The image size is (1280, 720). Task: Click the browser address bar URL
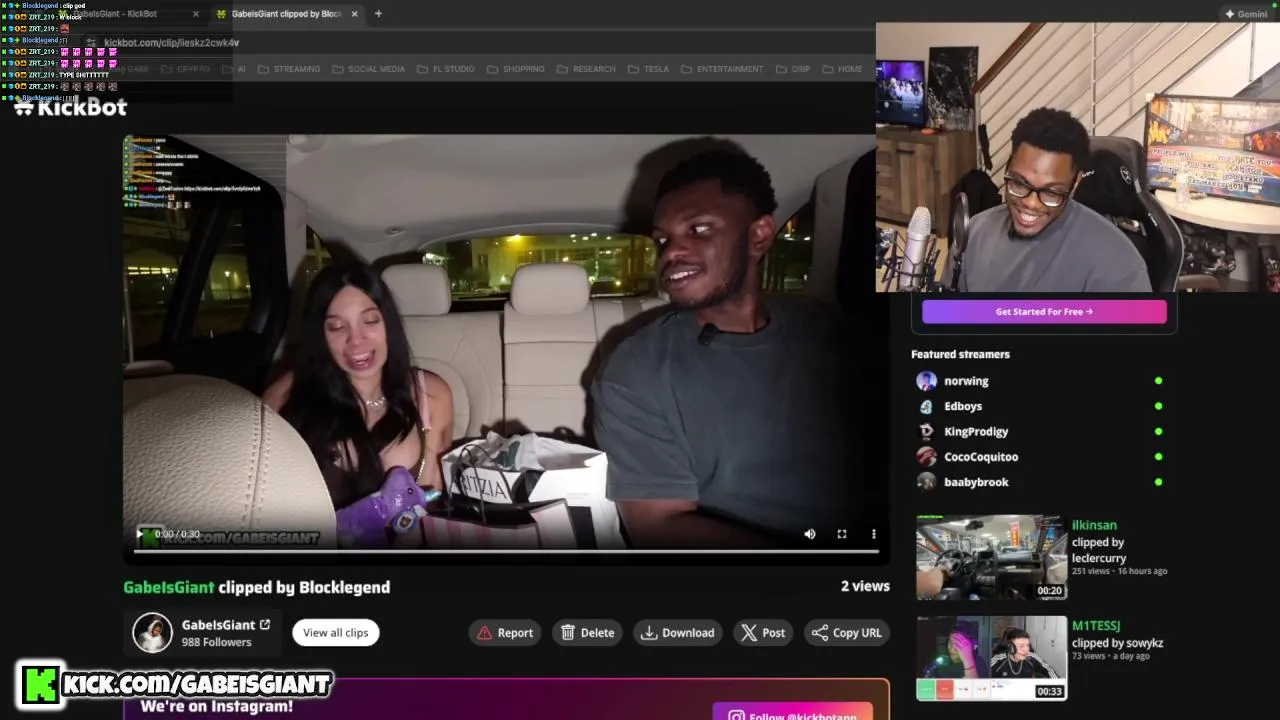coord(171,43)
